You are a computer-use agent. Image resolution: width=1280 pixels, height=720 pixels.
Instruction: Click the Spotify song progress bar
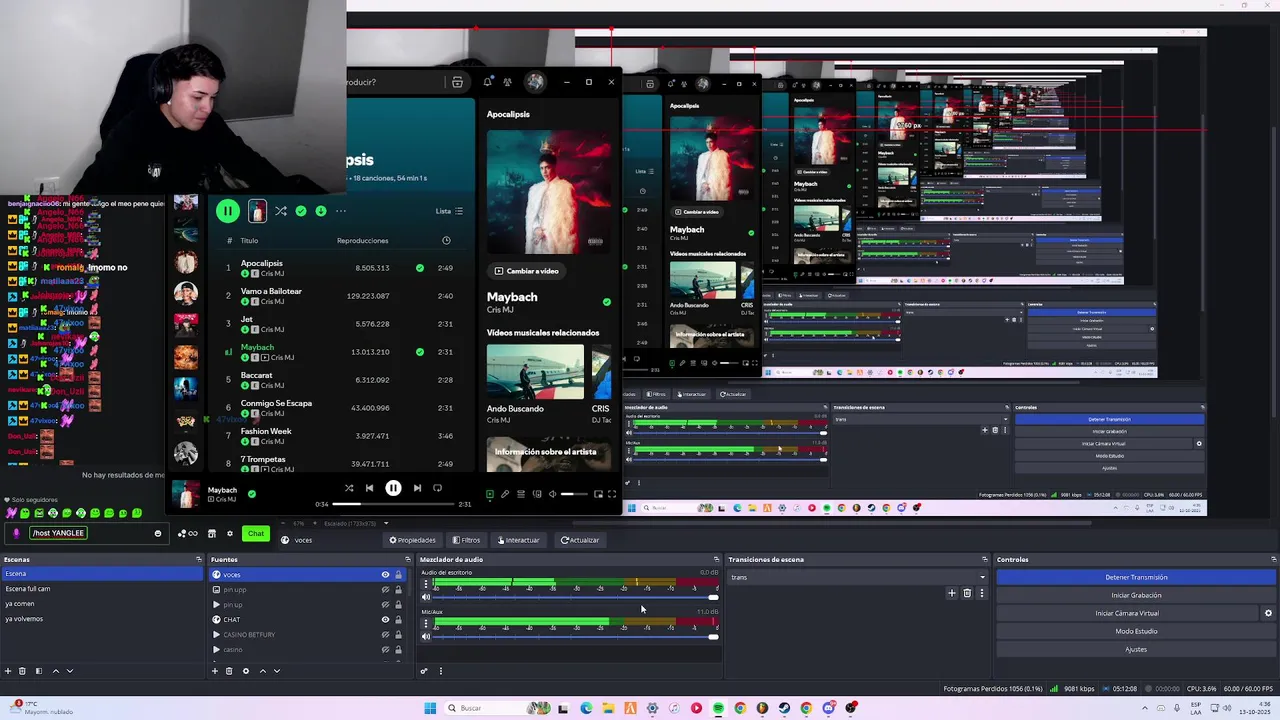click(x=393, y=504)
